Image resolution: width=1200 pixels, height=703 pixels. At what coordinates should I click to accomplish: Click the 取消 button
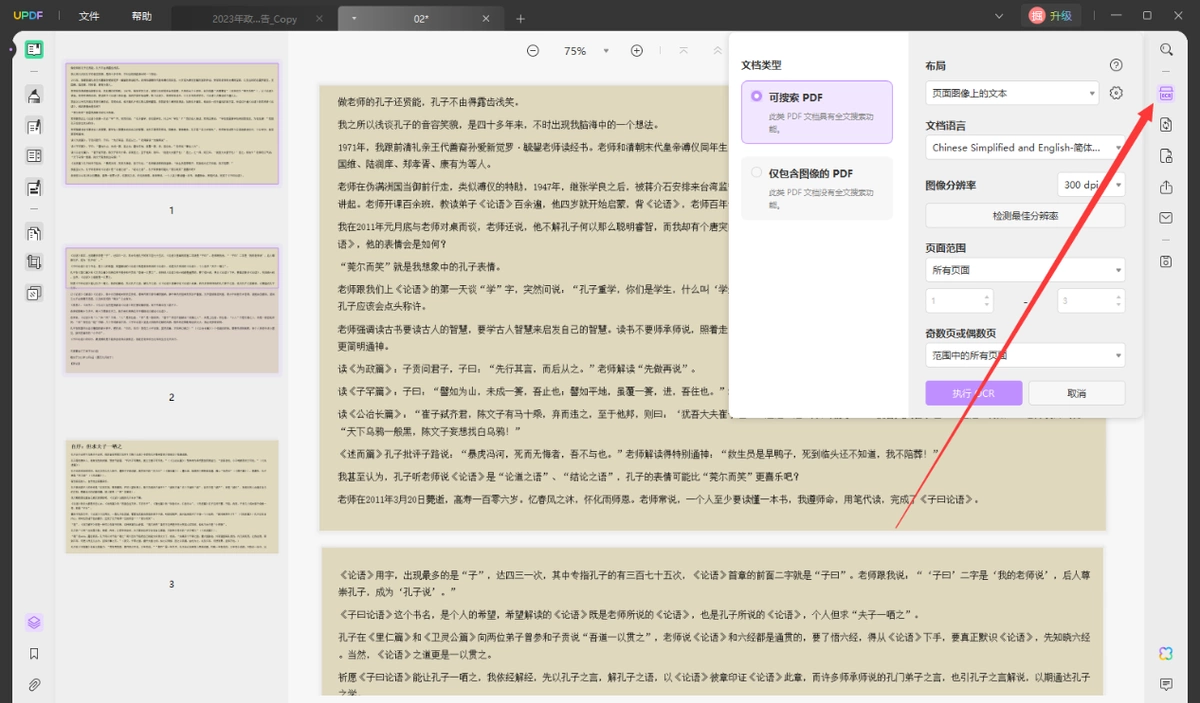point(1077,393)
